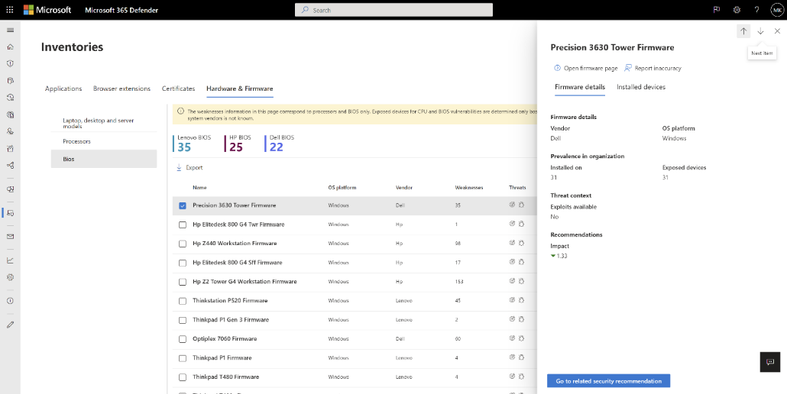Uncheck Precision 3630 Tower Firmware checkbox
The width and height of the screenshot is (787, 394).
[183, 206]
